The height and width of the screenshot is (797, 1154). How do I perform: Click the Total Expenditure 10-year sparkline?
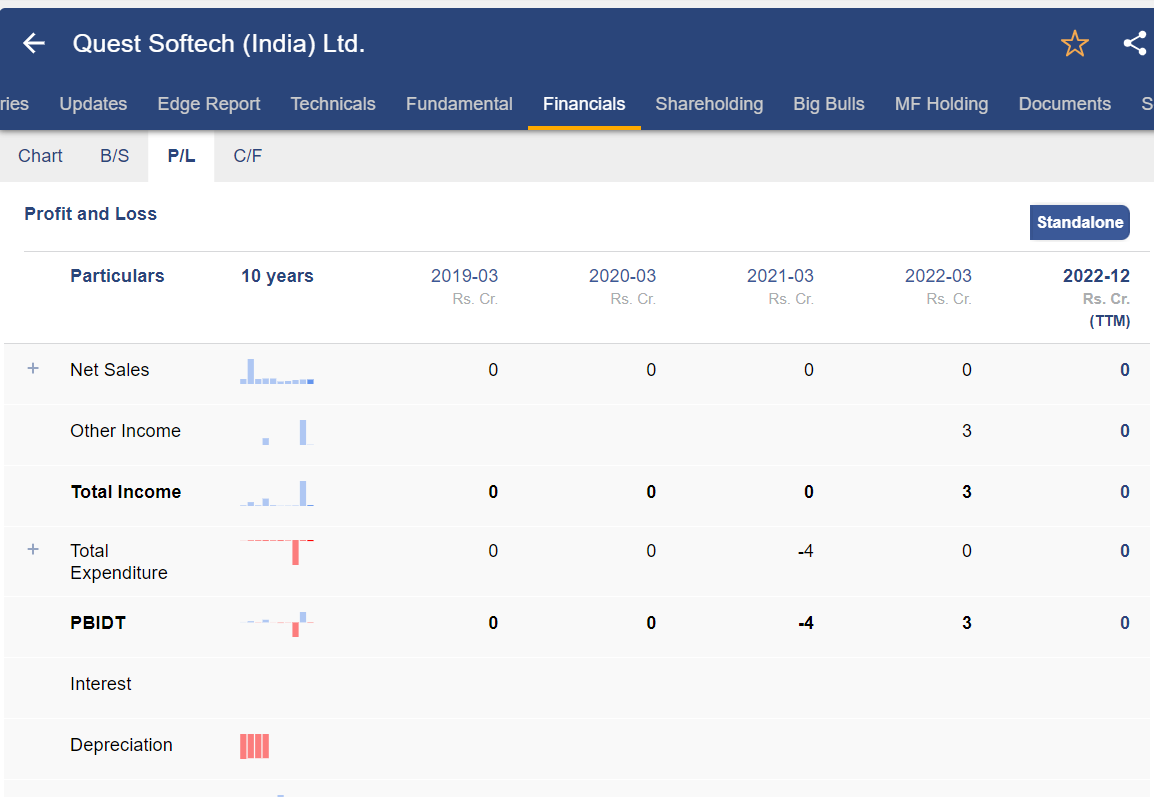point(277,552)
